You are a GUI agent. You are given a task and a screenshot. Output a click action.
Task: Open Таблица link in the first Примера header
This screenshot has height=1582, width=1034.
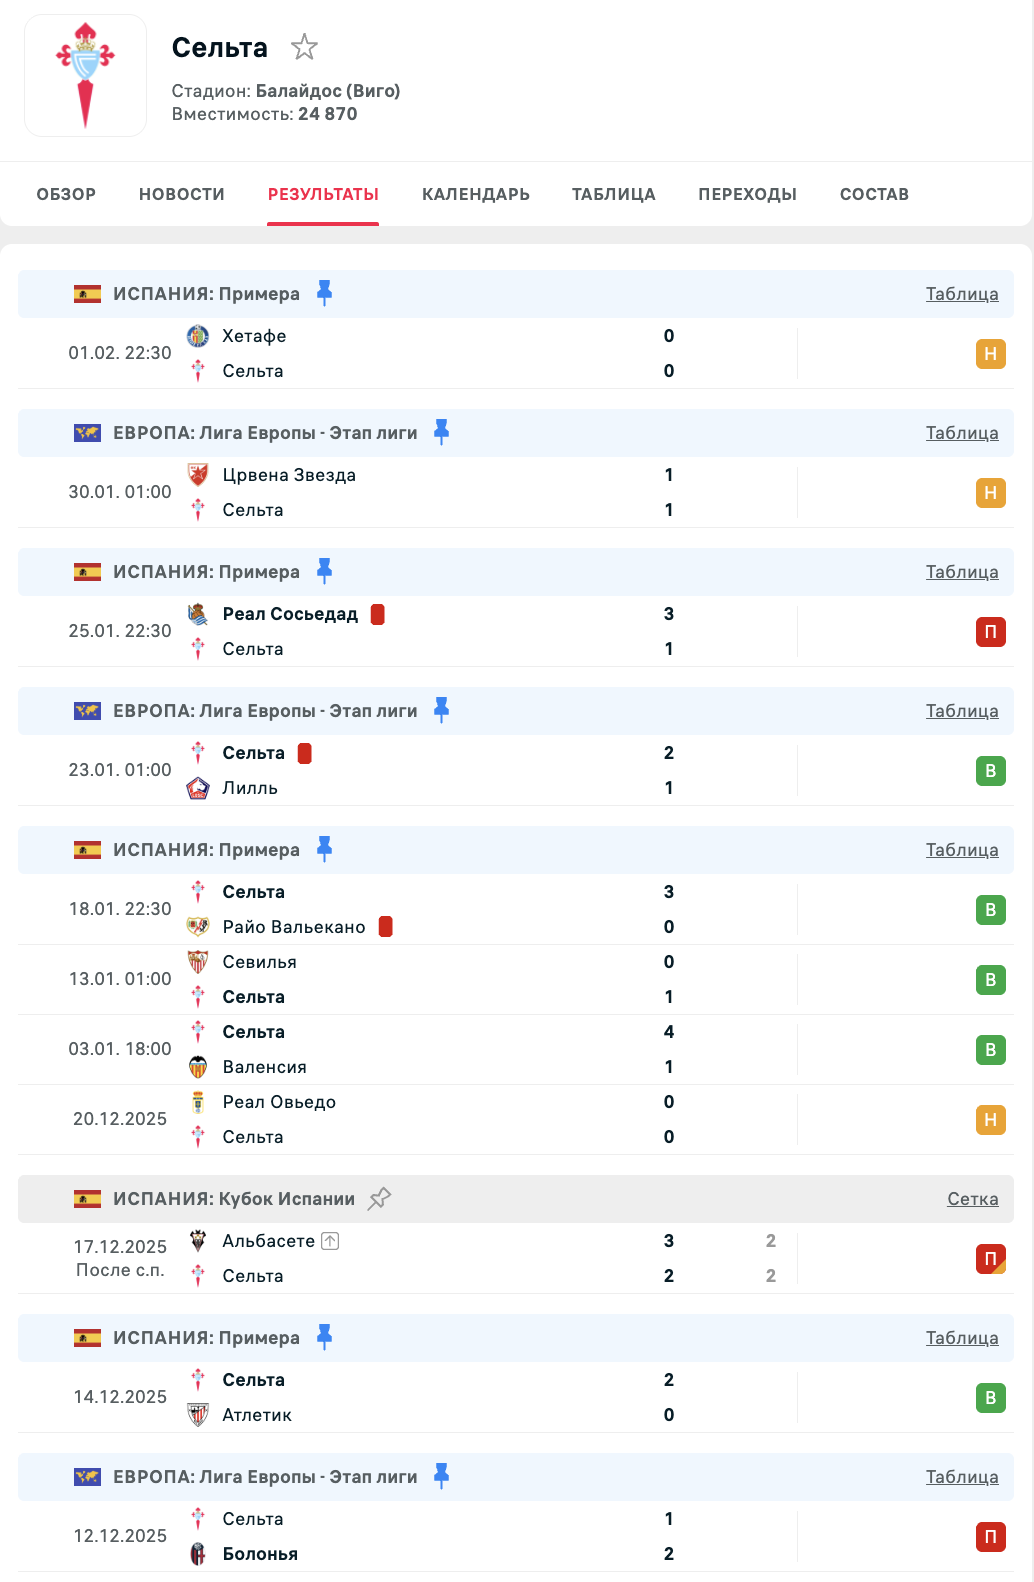click(x=962, y=294)
